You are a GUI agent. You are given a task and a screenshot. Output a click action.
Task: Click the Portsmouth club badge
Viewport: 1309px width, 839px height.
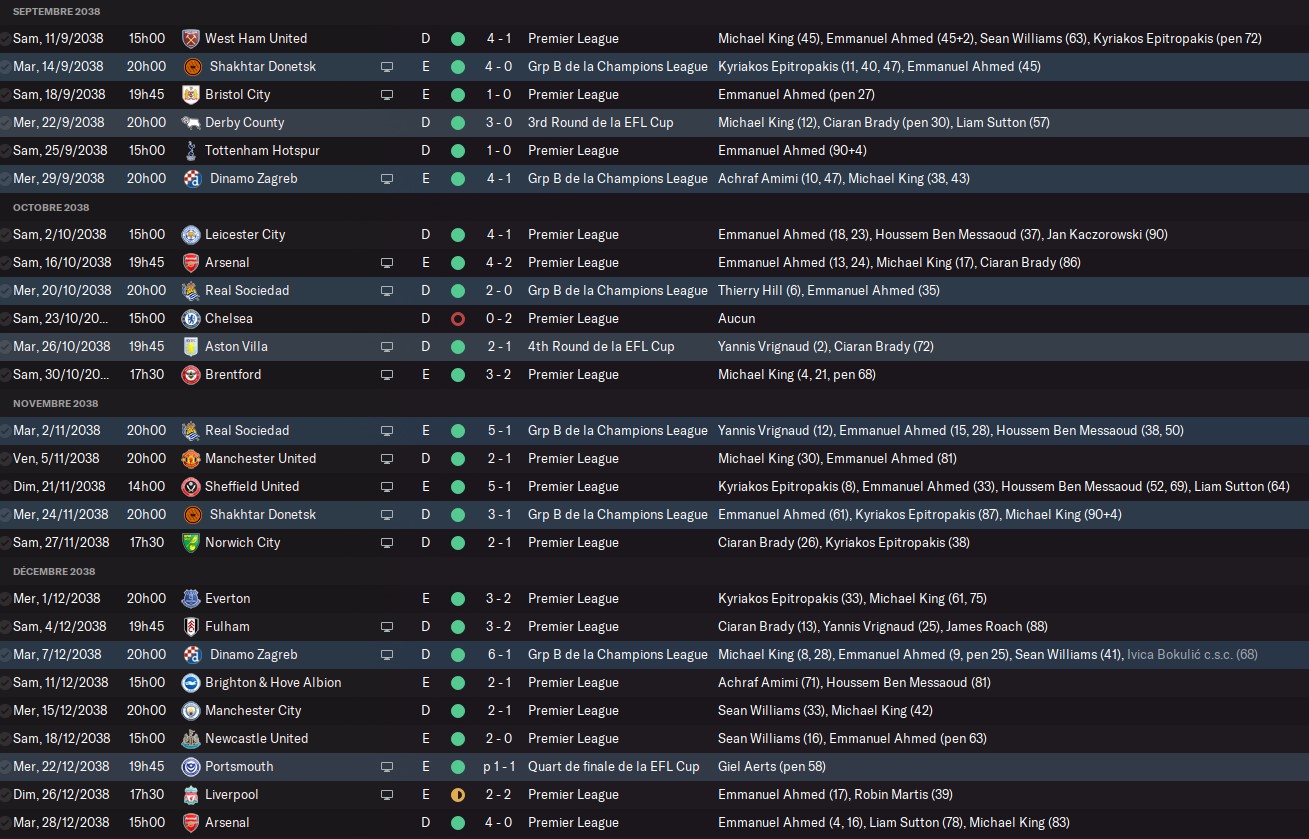190,766
